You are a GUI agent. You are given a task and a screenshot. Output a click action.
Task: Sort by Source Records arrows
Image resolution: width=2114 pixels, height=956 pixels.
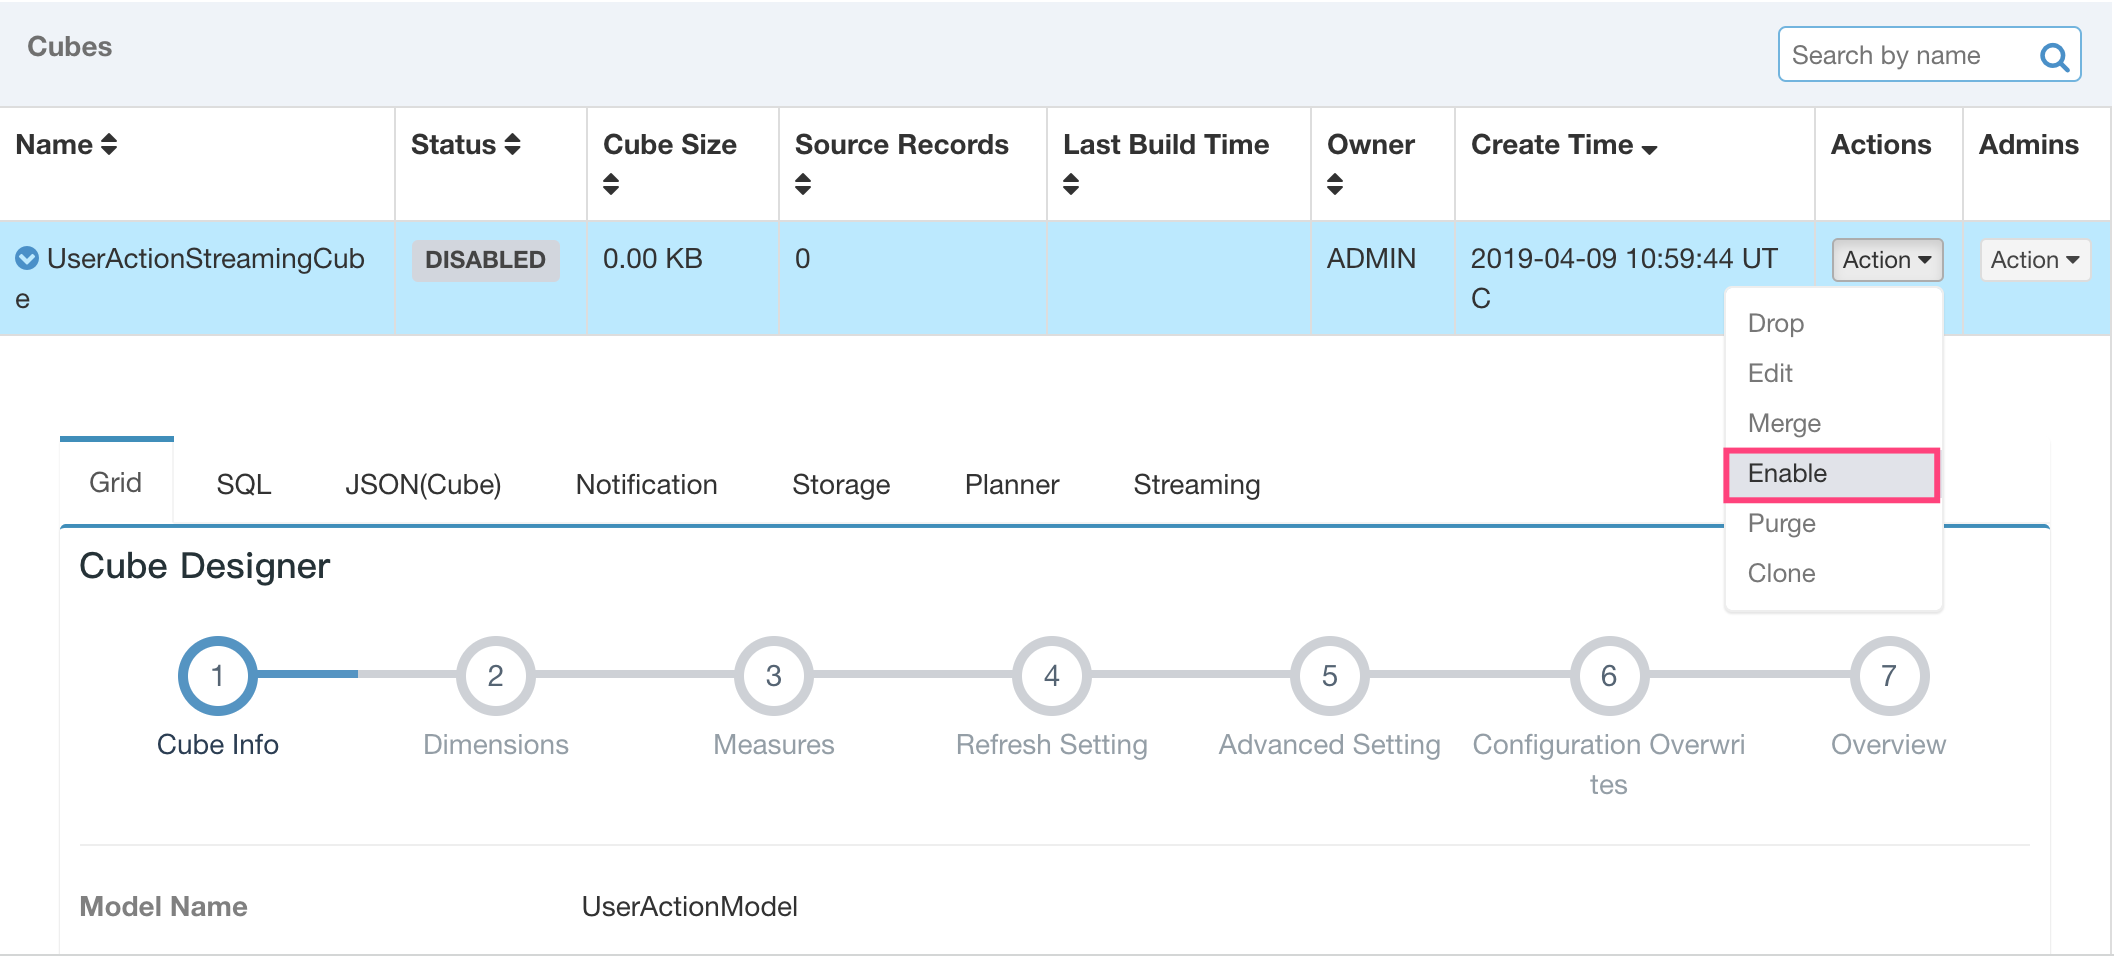point(803,184)
